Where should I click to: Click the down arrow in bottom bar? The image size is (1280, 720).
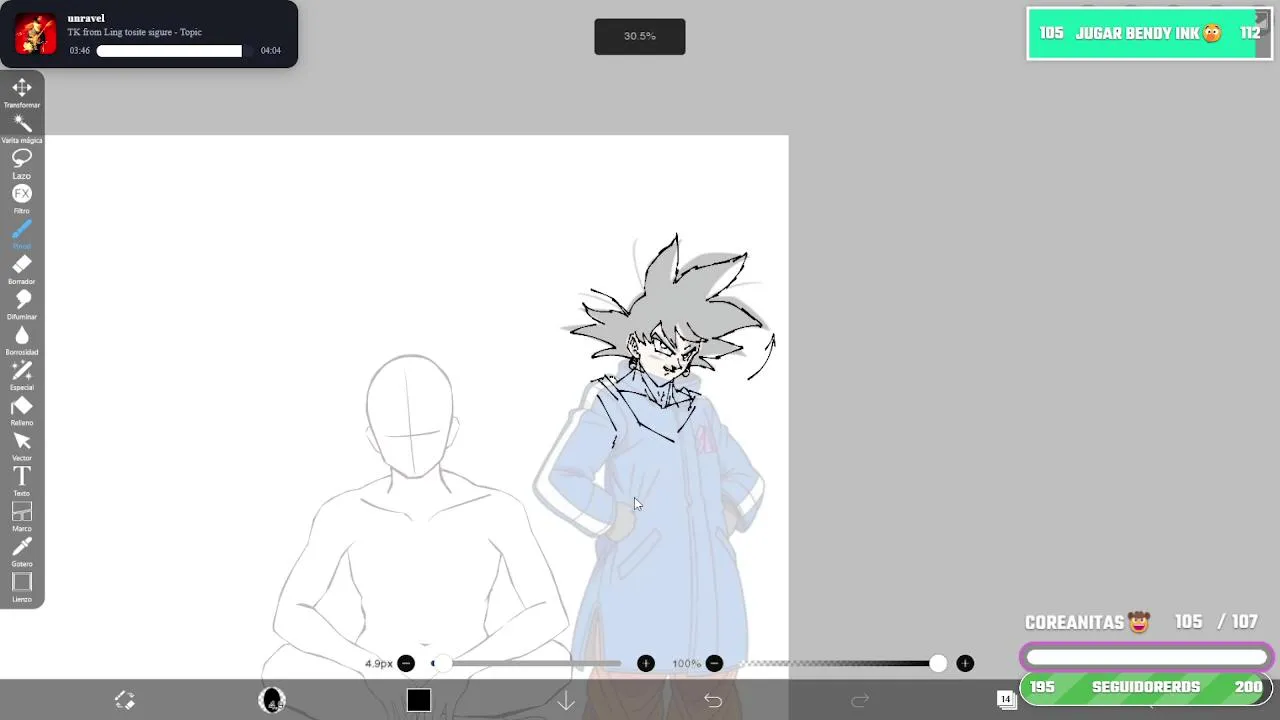[x=566, y=700]
